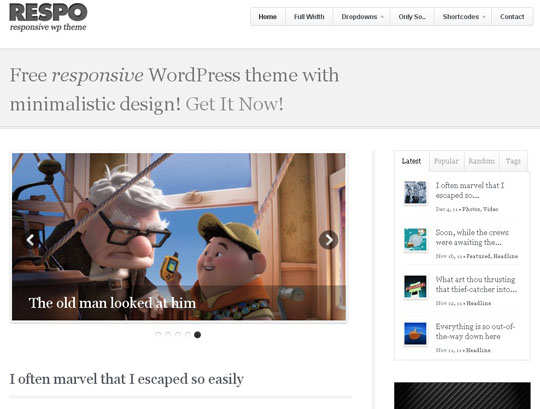The width and height of the screenshot is (540, 409).
Task: Click date 'Nov 11, 11' under fourth post
Action: 449,350
